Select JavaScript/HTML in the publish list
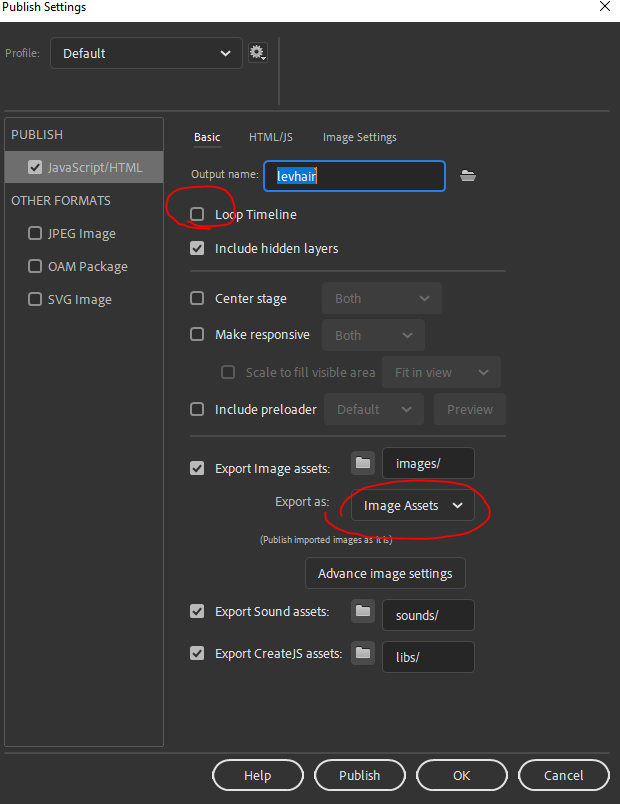 tap(84, 167)
